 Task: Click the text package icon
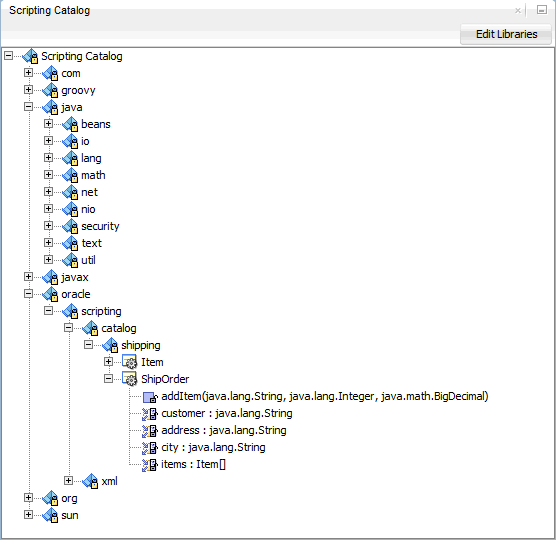70,243
